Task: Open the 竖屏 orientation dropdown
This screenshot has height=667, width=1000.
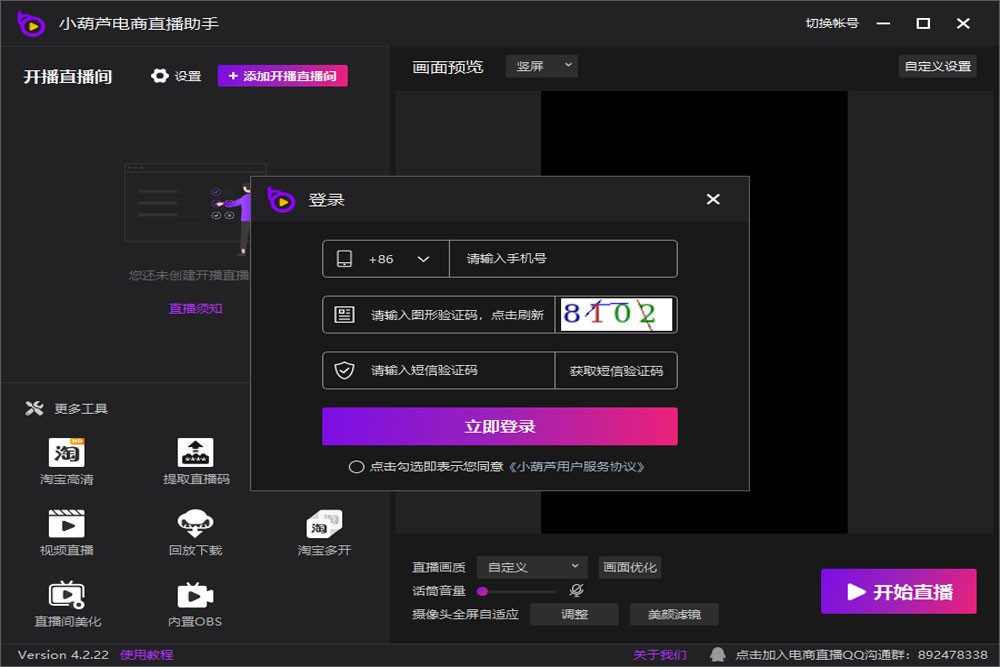Action: pos(541,66)
